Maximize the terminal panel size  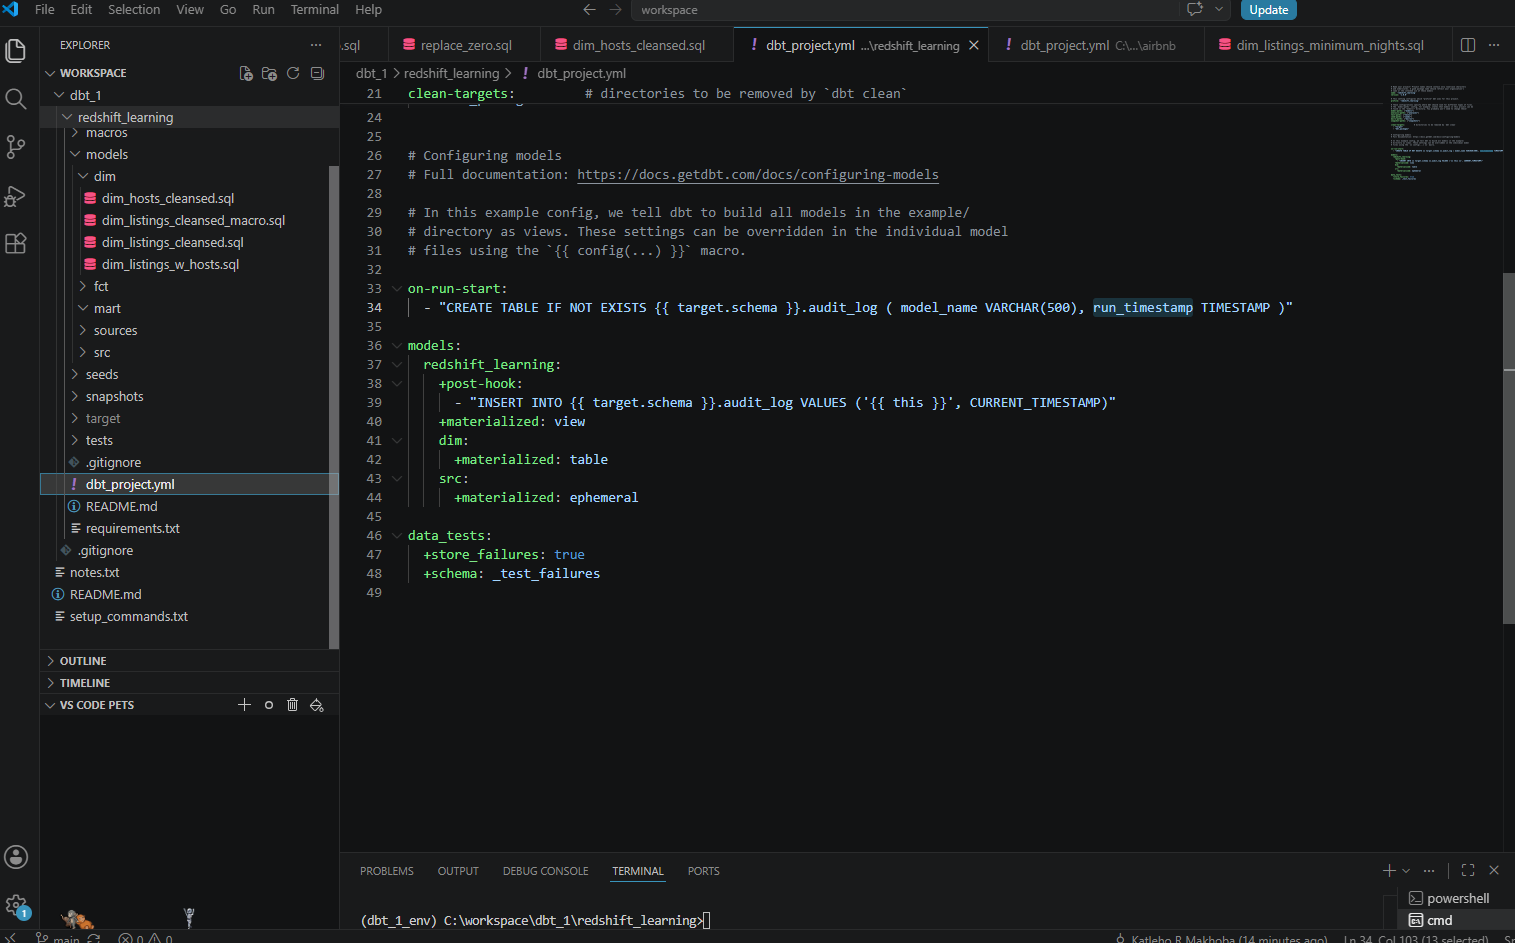coord(1468,871)
